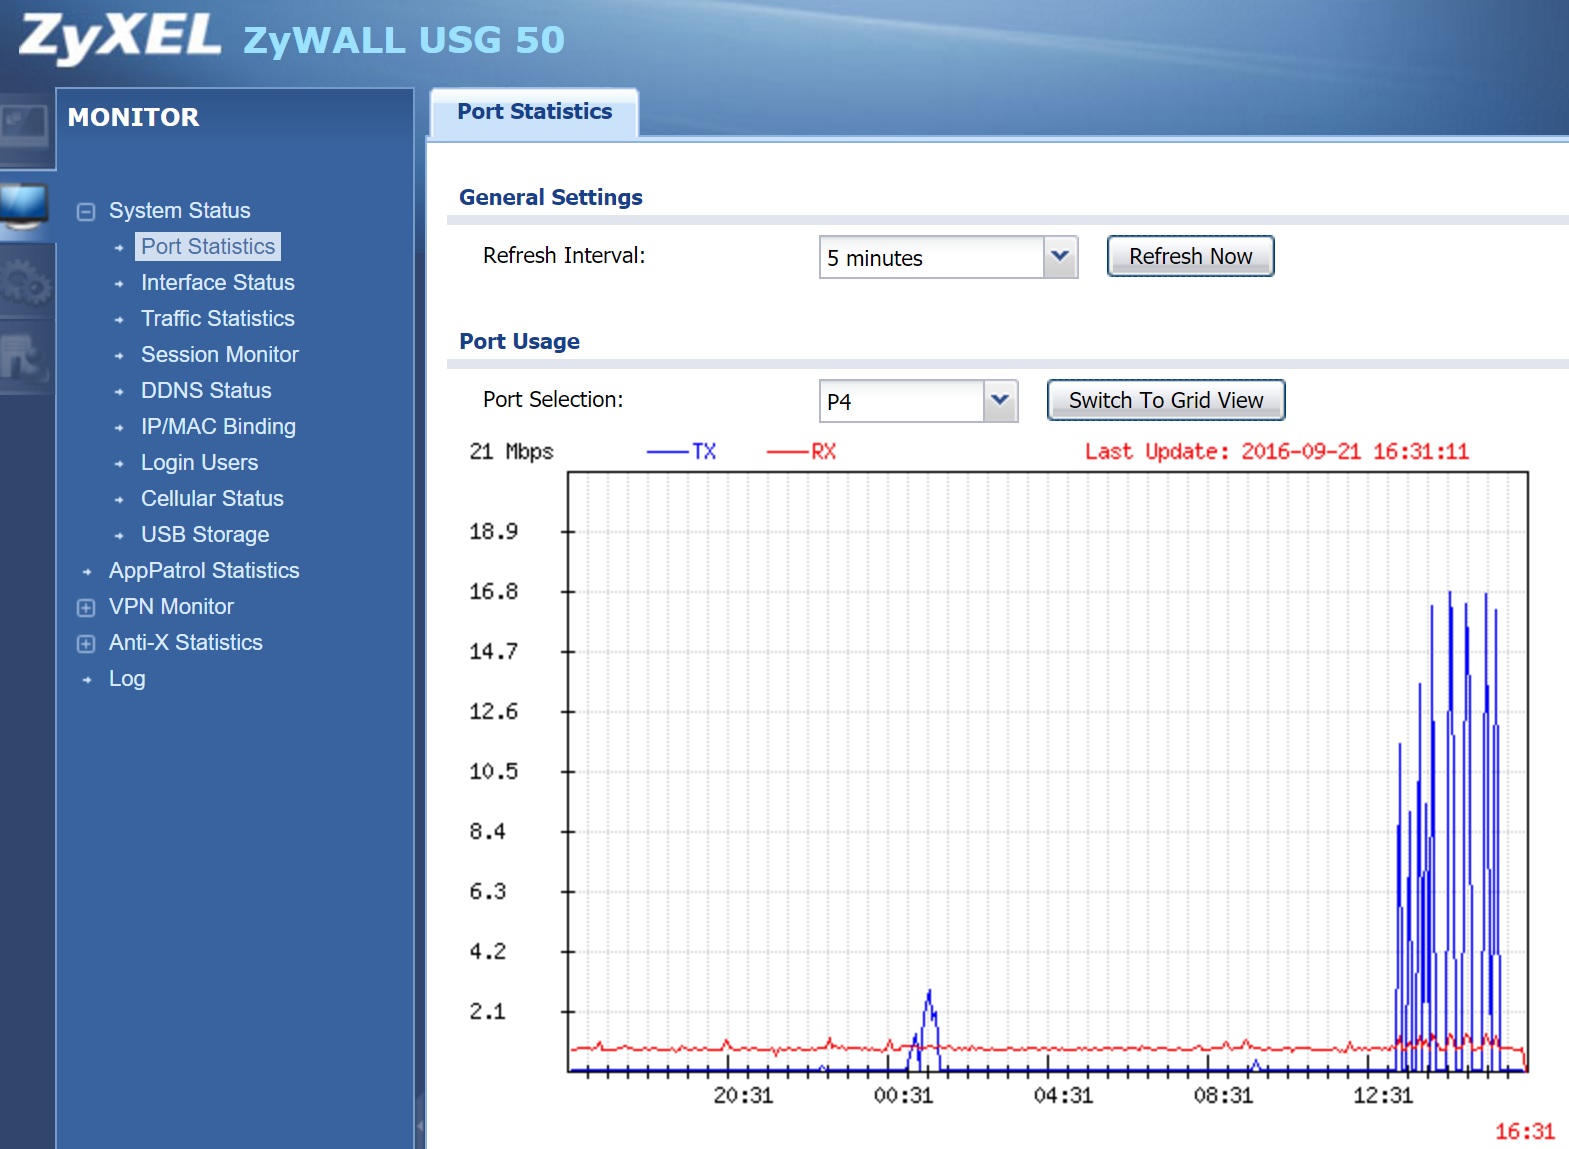Click the 16.8 axis value
Screen dimensions: 1569x1149
tap(494, 591)
